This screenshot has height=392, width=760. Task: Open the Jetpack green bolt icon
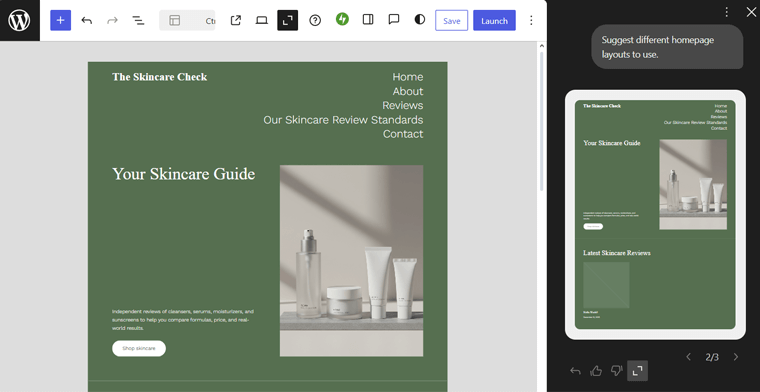point(342,19)
